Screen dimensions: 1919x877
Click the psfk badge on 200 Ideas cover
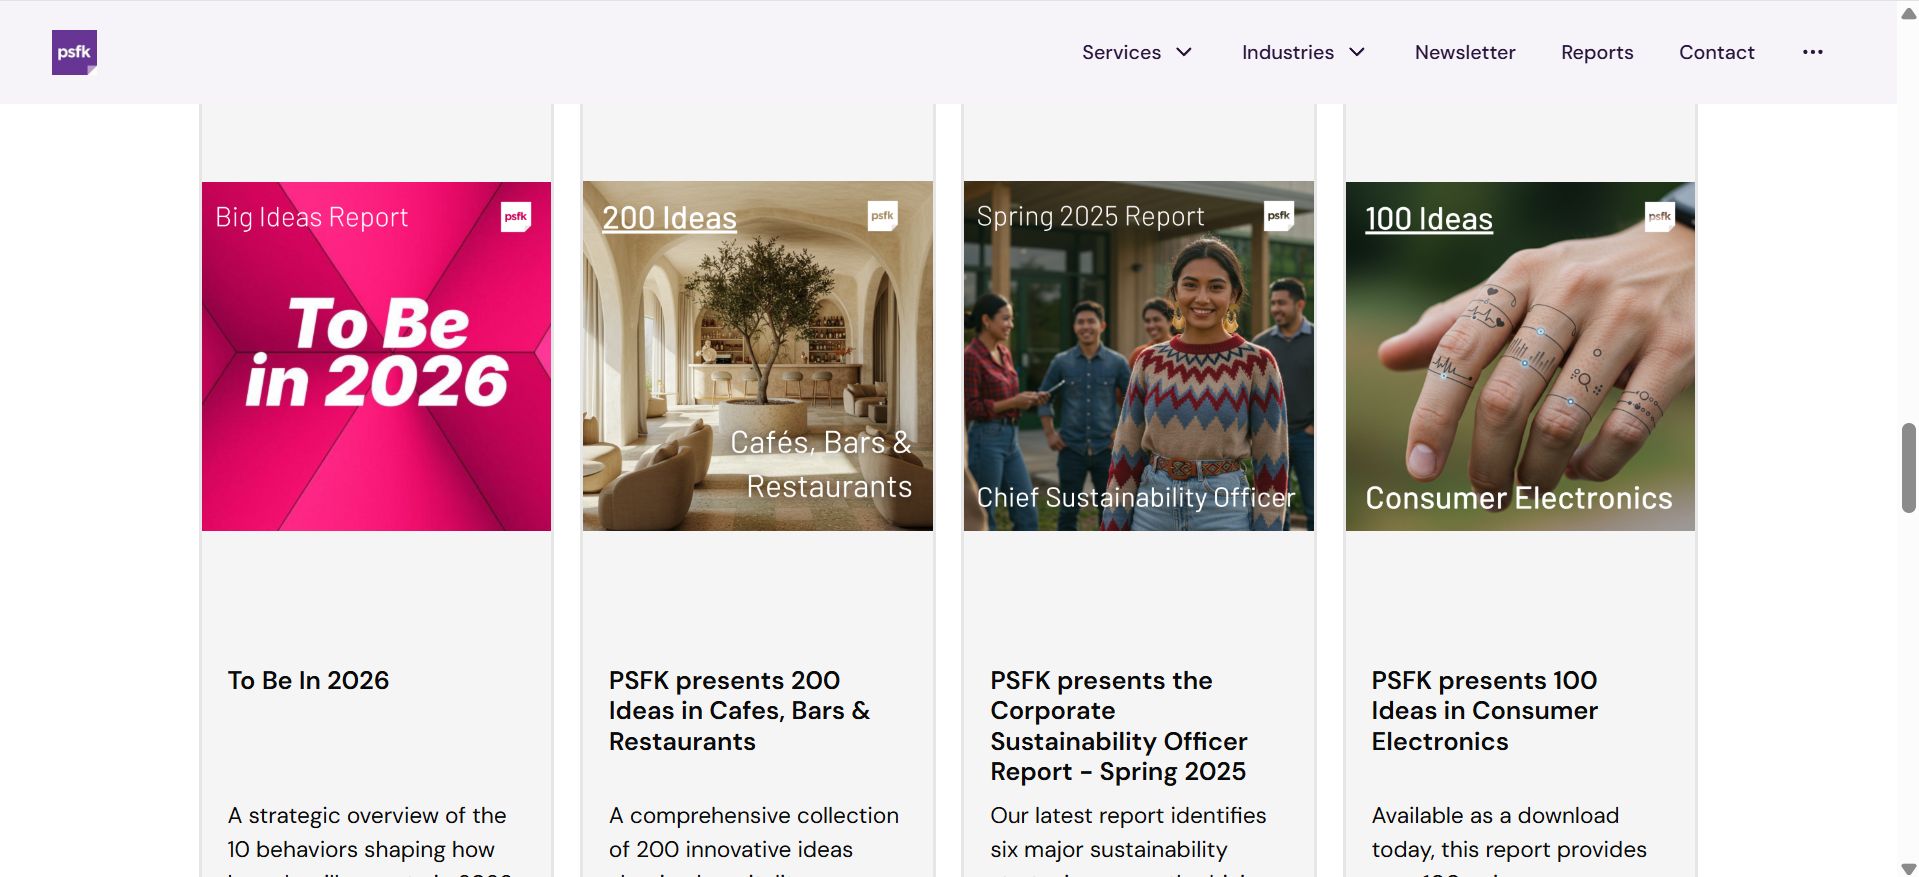(882, 215)
